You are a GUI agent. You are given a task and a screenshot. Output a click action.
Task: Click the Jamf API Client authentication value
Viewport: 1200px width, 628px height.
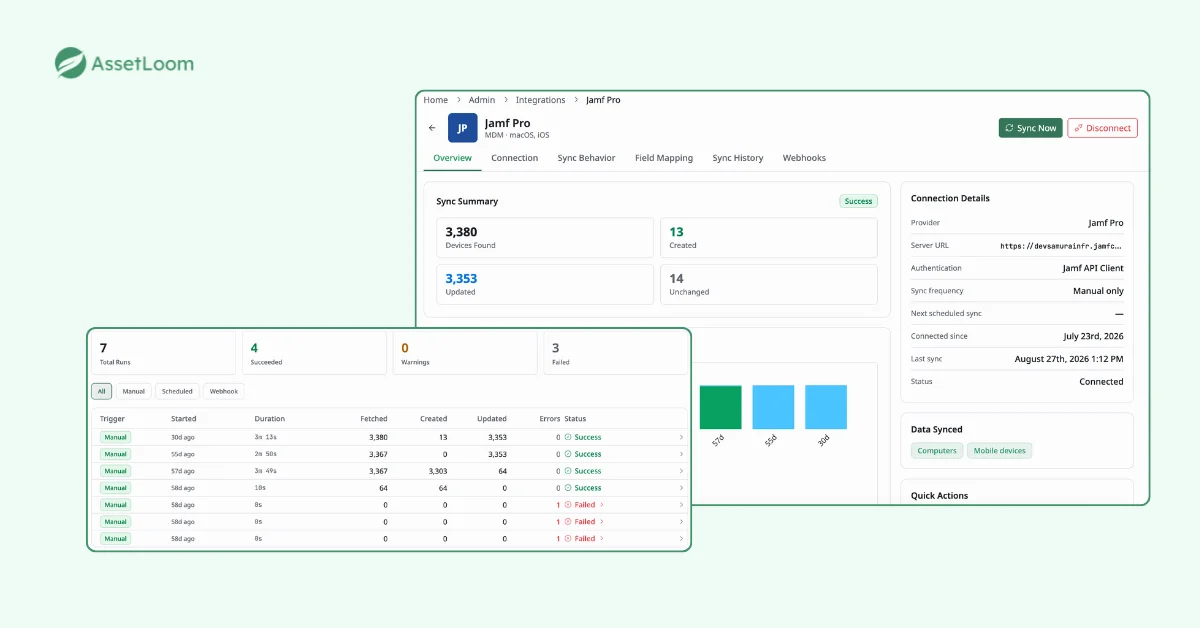[x=1093, y=268]
